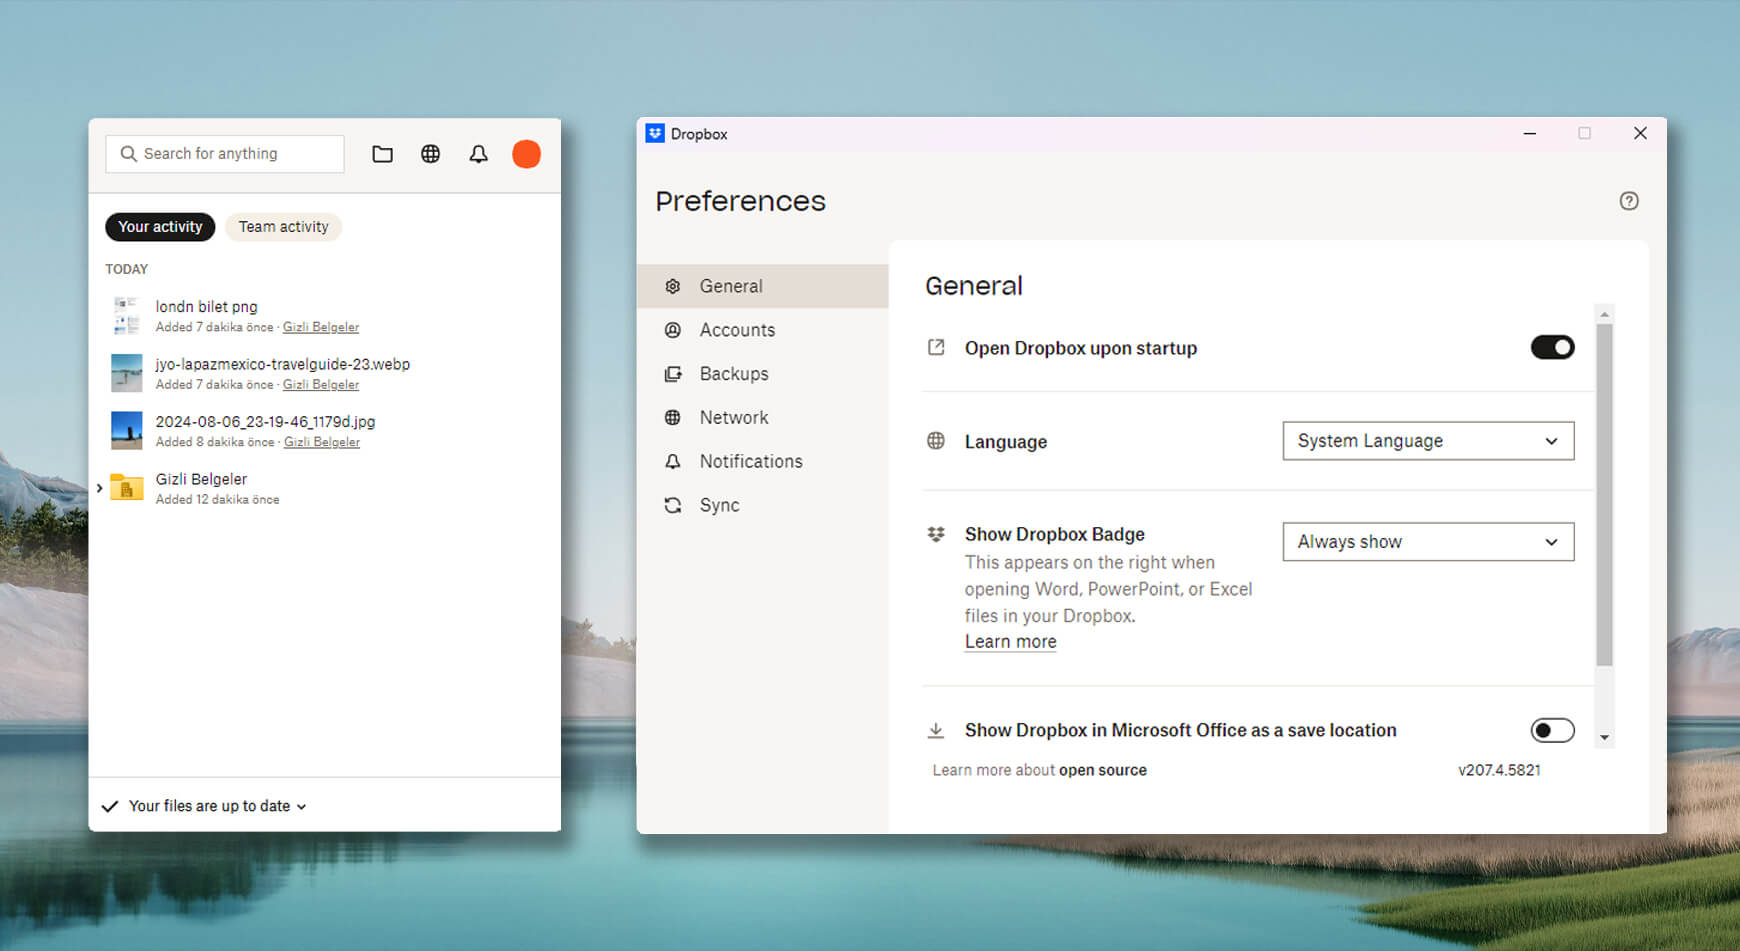Enable Show Dropbox in Microsoft Office toggle
1740x951 pixels.
click(1552, 731)
